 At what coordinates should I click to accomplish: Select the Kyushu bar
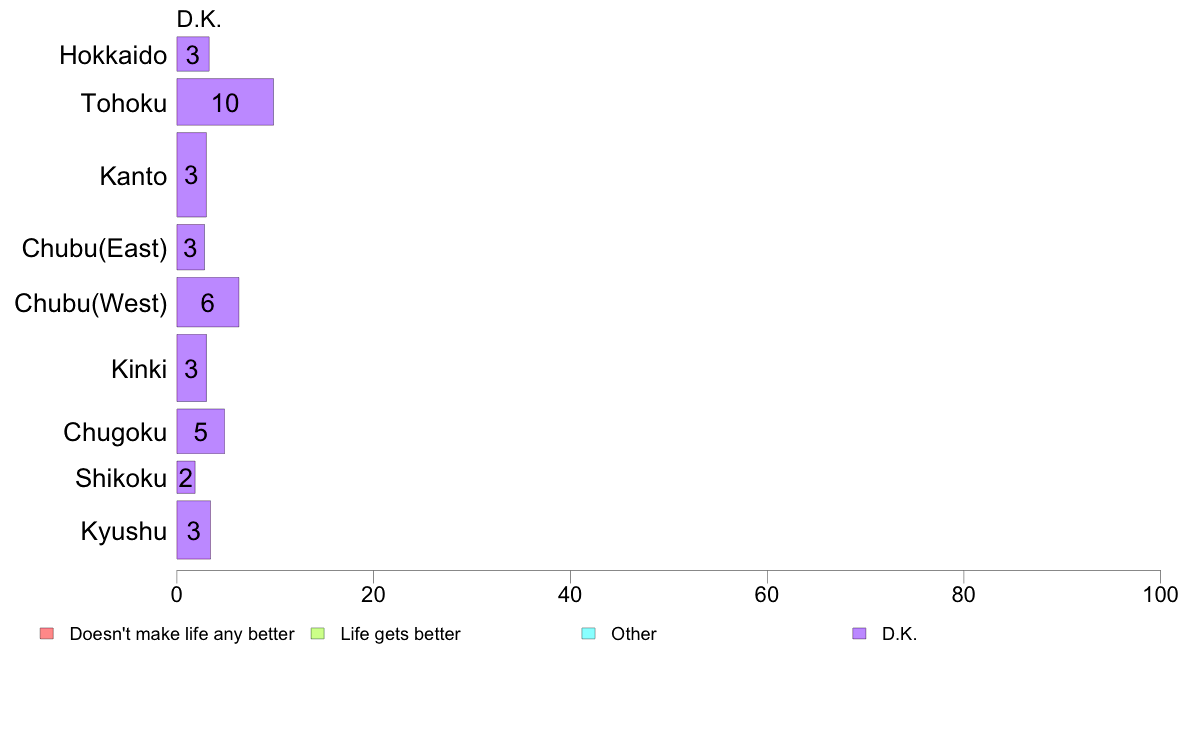[x=193, y=530]
